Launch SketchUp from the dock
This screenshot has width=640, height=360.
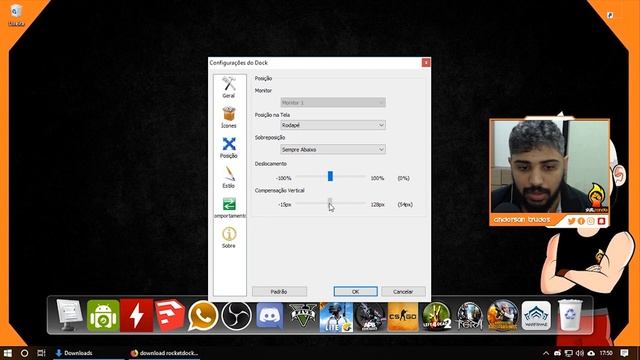(x=169, y=316)
